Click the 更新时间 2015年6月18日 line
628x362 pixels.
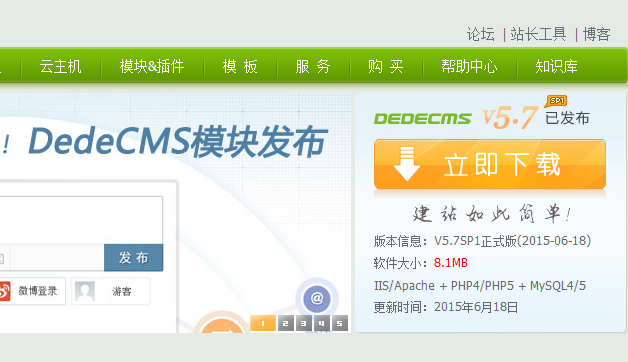(x=446, y=307)
